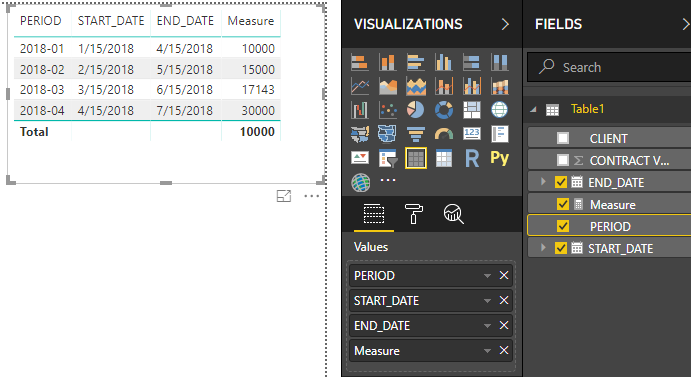
Task: Remove START_DATE from Values
Action: point(504,301)
